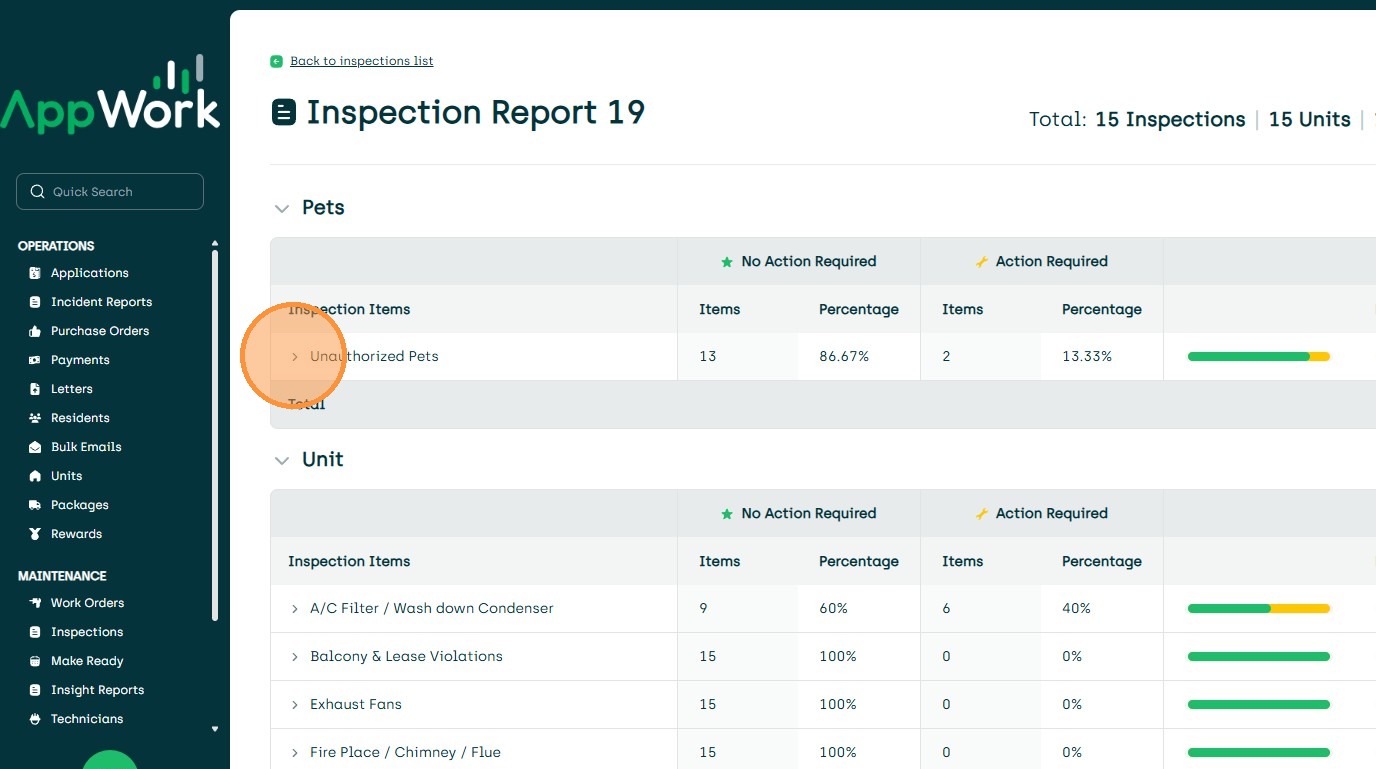The width and height of the screenshot is (1376, 769).
Task: Open Insight Reports in sidebar menu
Action: [x=97, y=690]
